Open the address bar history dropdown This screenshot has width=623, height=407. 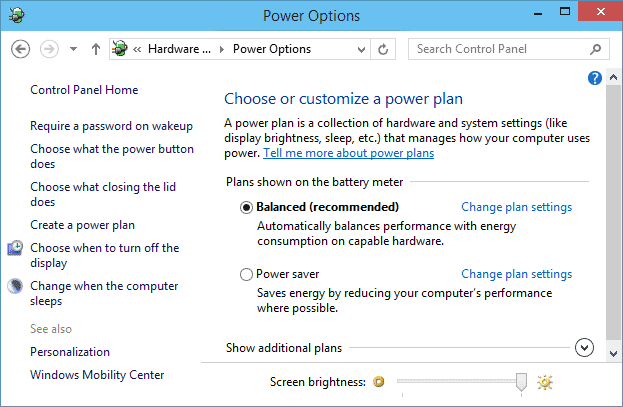tap(361, 50)
